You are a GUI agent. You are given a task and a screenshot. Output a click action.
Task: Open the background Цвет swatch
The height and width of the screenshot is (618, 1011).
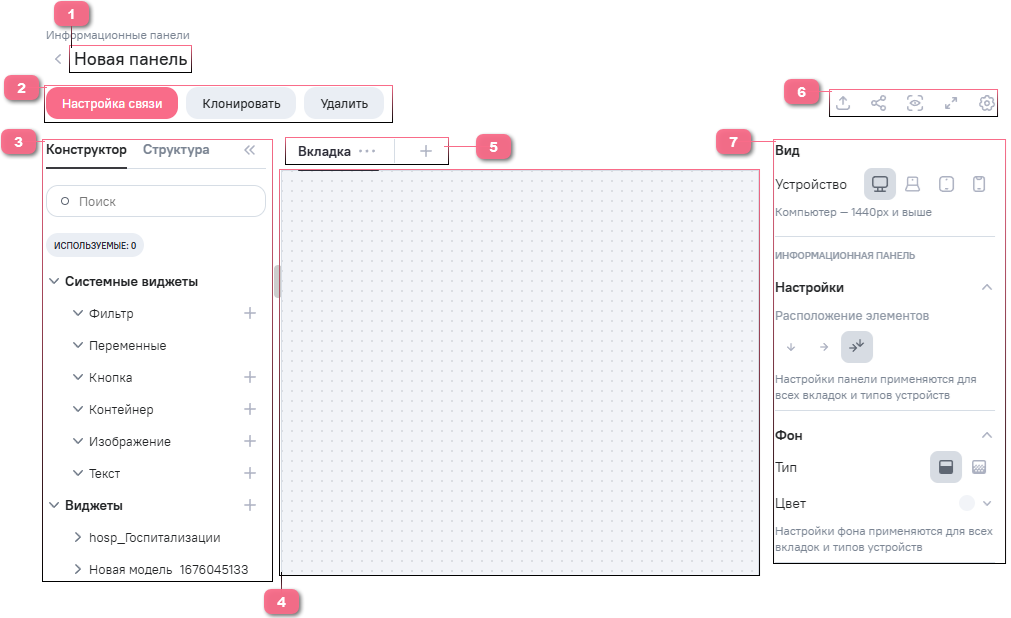pos(966,503)
